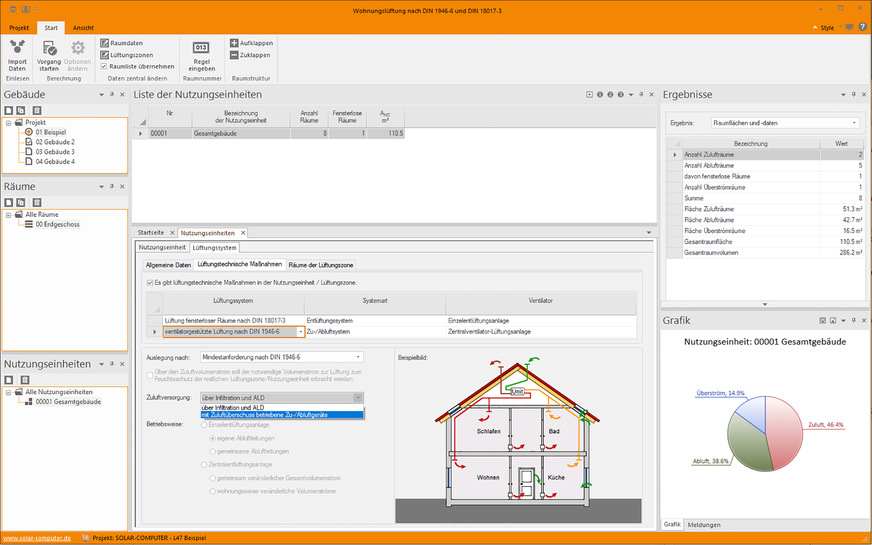Uncheck 'Es gibt lüftungstechnische Maßnahmen' checkbox
The height and width of the screenshot is (545, 872).
pyautogui.click(x=151, y=283)
